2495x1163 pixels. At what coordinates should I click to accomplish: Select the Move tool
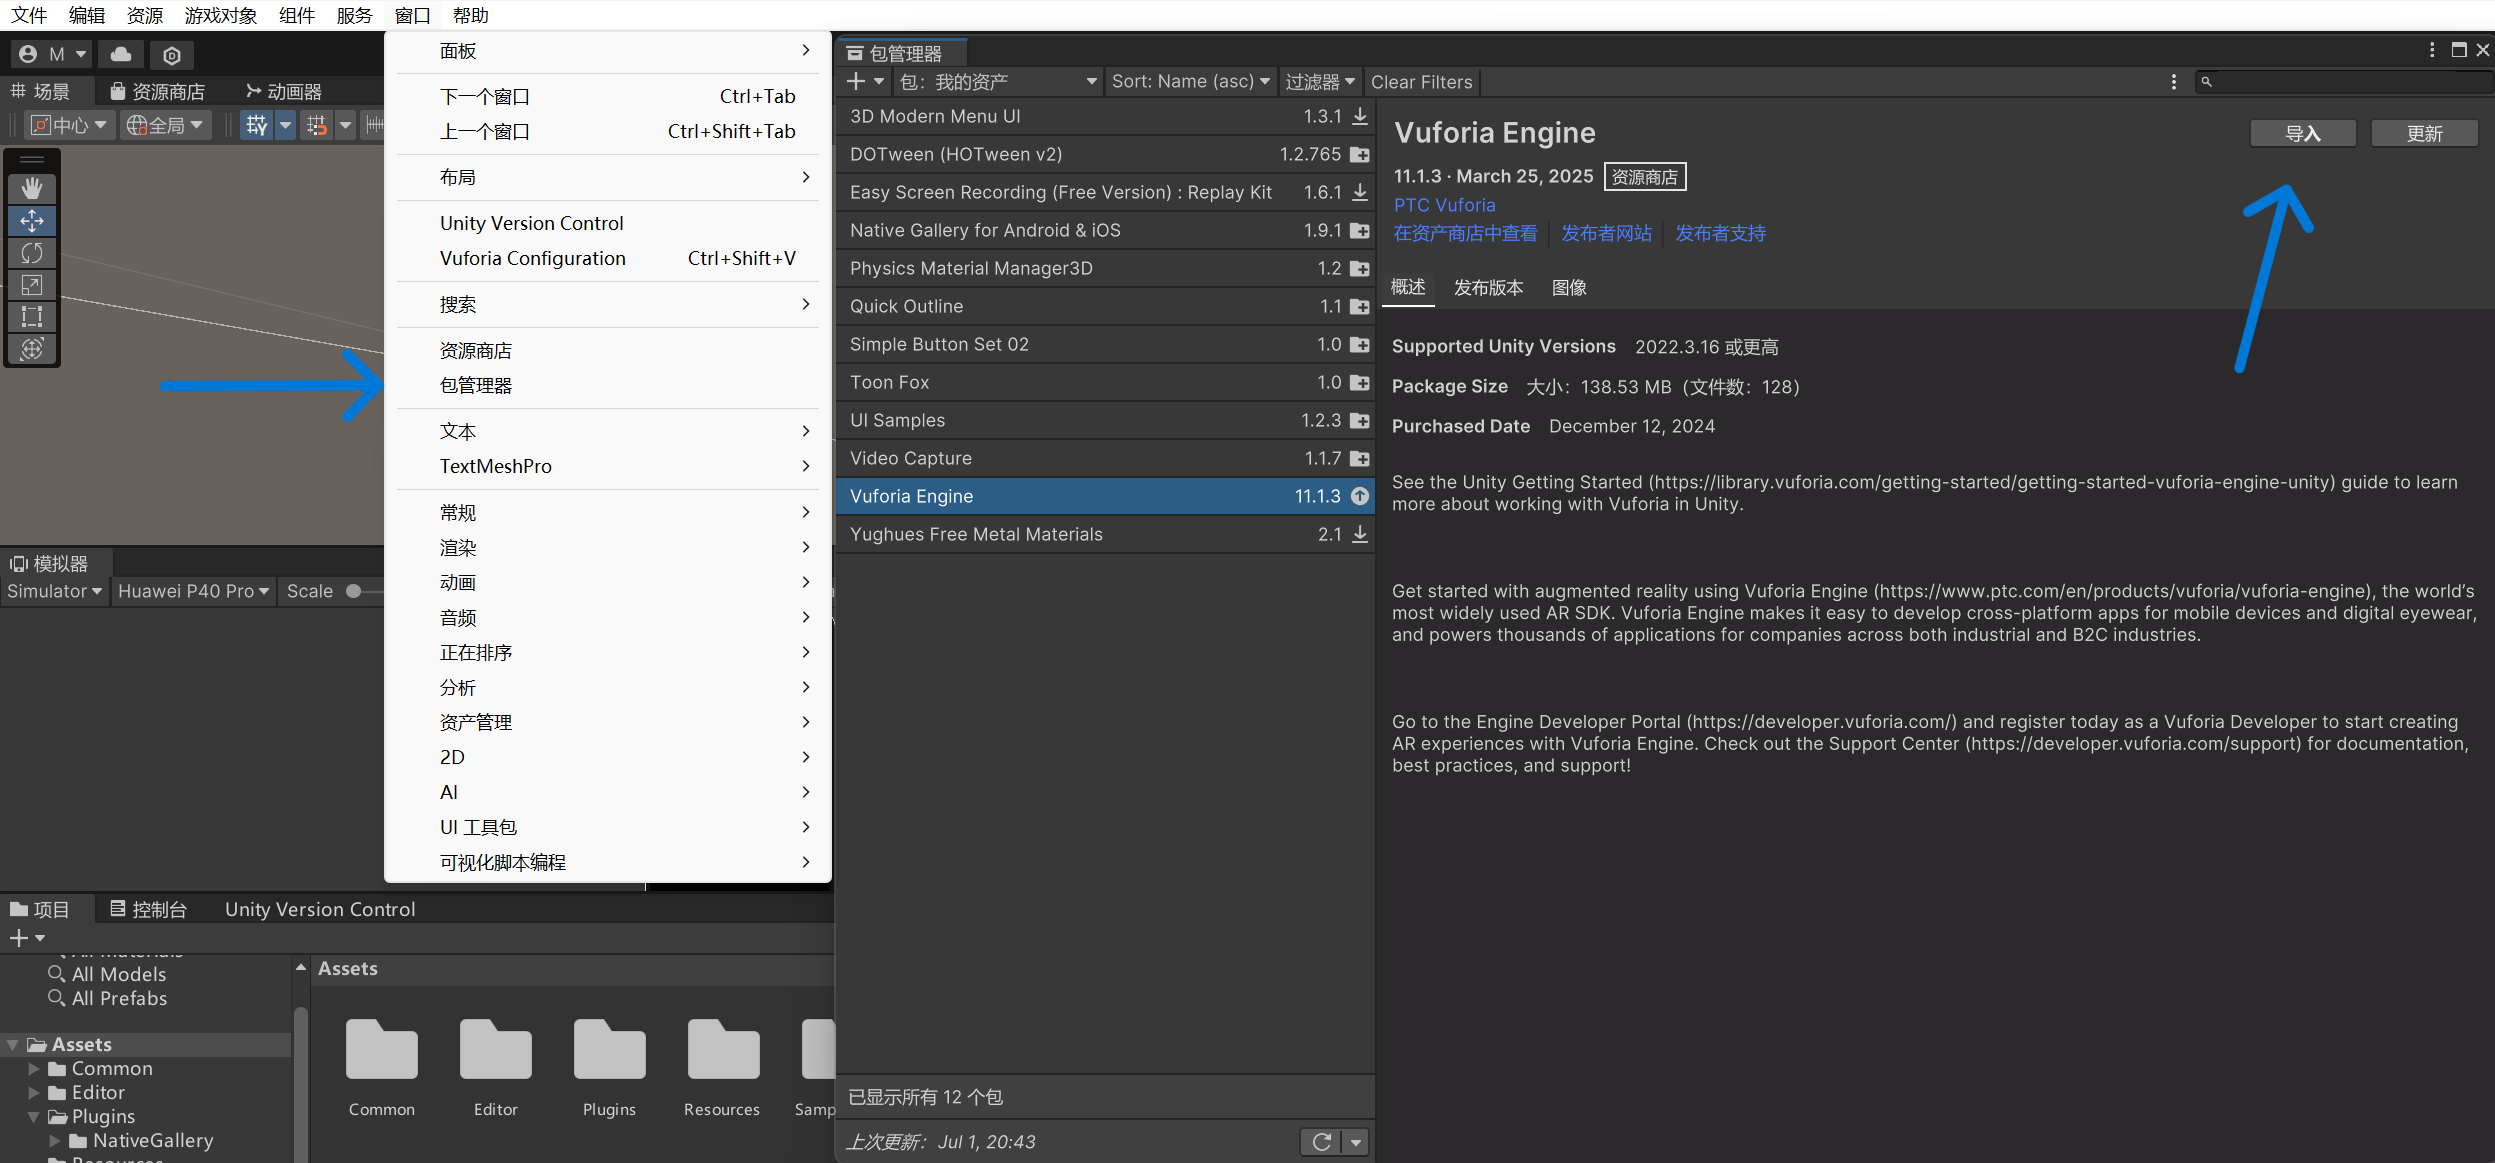[x=32, y=221]
